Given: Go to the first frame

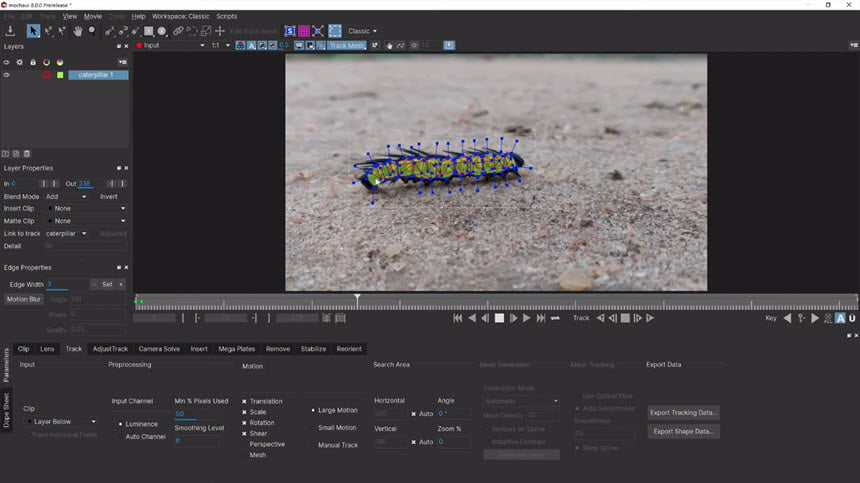Looking at the screenshot, I should tap(457, 318).
